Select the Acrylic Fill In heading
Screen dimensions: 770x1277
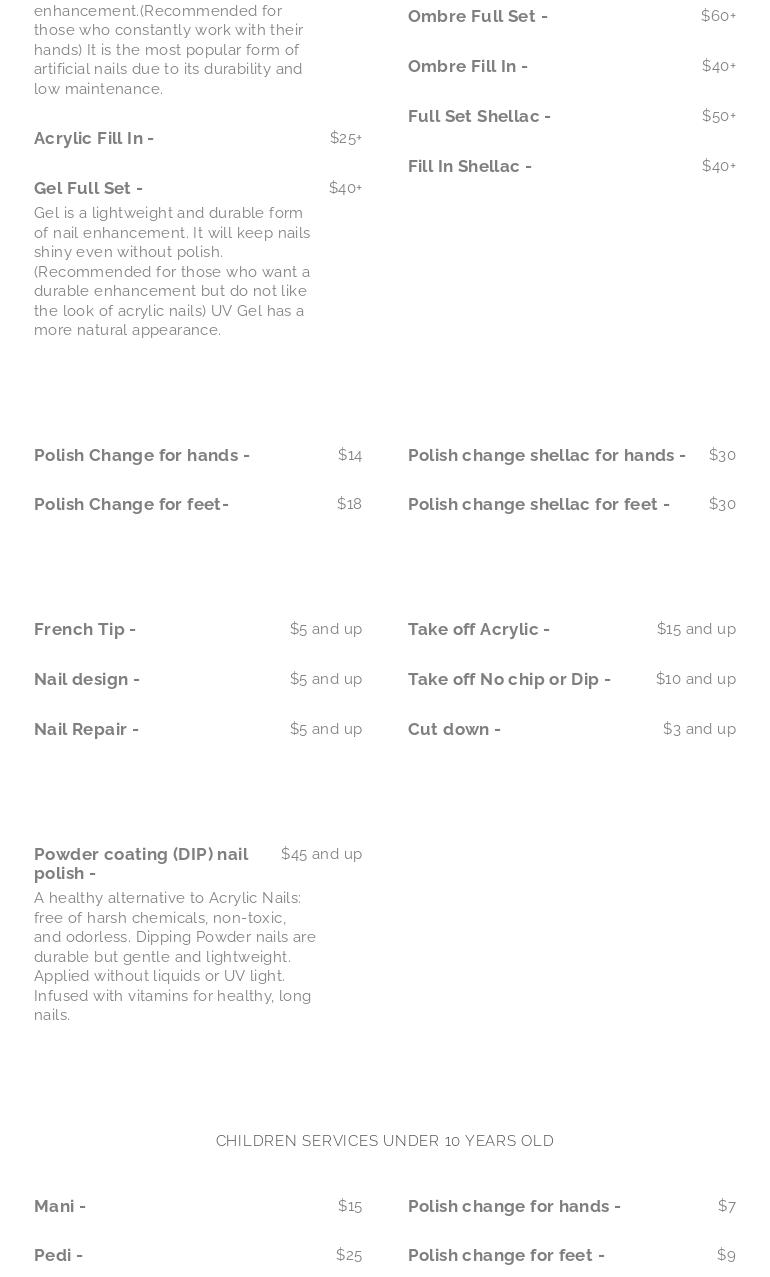(x=94, y=138)
